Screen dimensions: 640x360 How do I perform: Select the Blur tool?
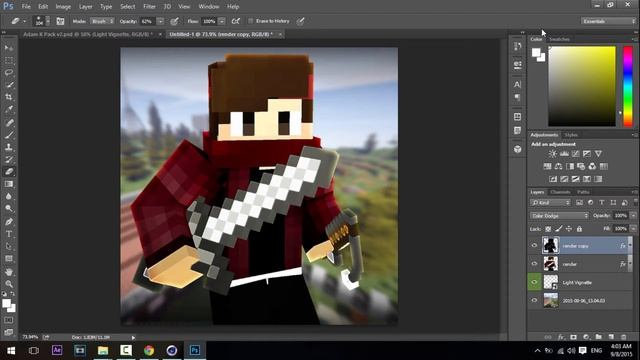click(x=9, y=196)
